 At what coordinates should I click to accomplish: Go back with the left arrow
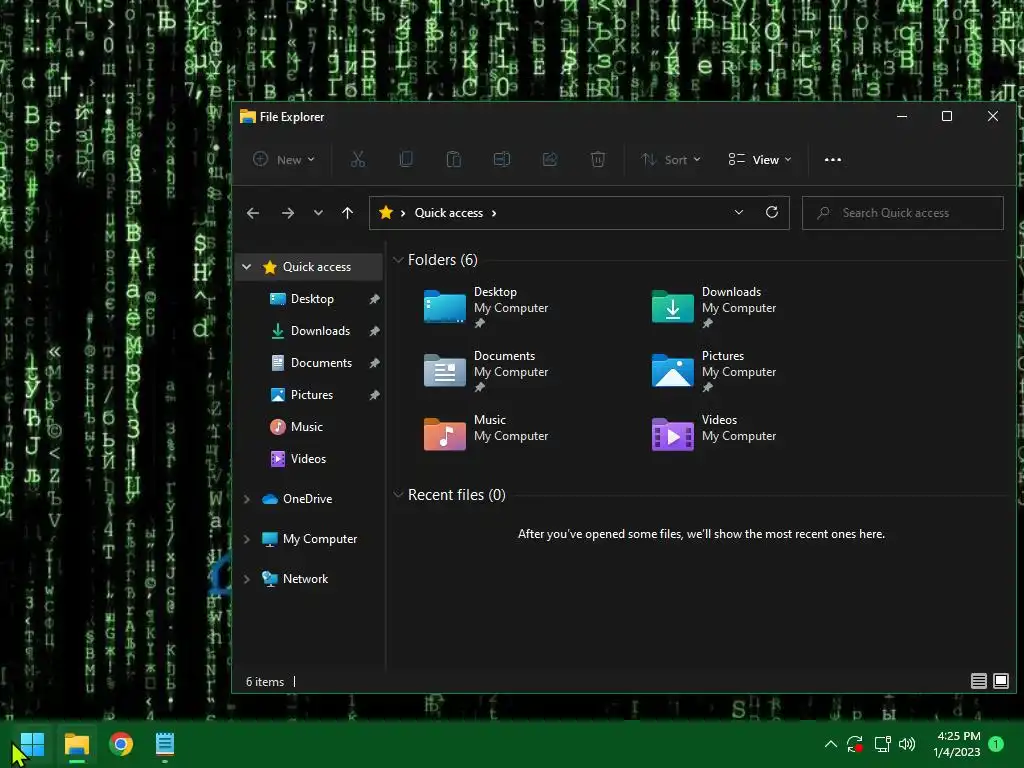pyautogui.click(x=253, y=213)
